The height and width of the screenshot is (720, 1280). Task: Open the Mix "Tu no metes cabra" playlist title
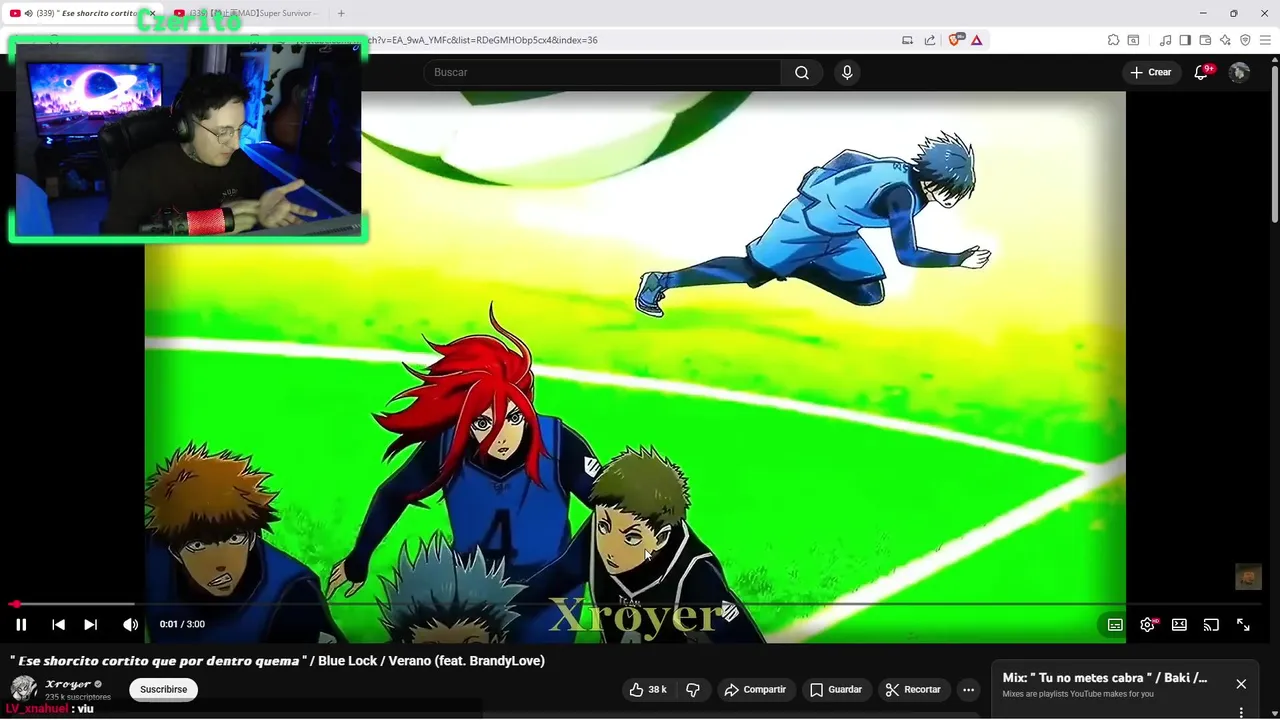point(1104,677)
